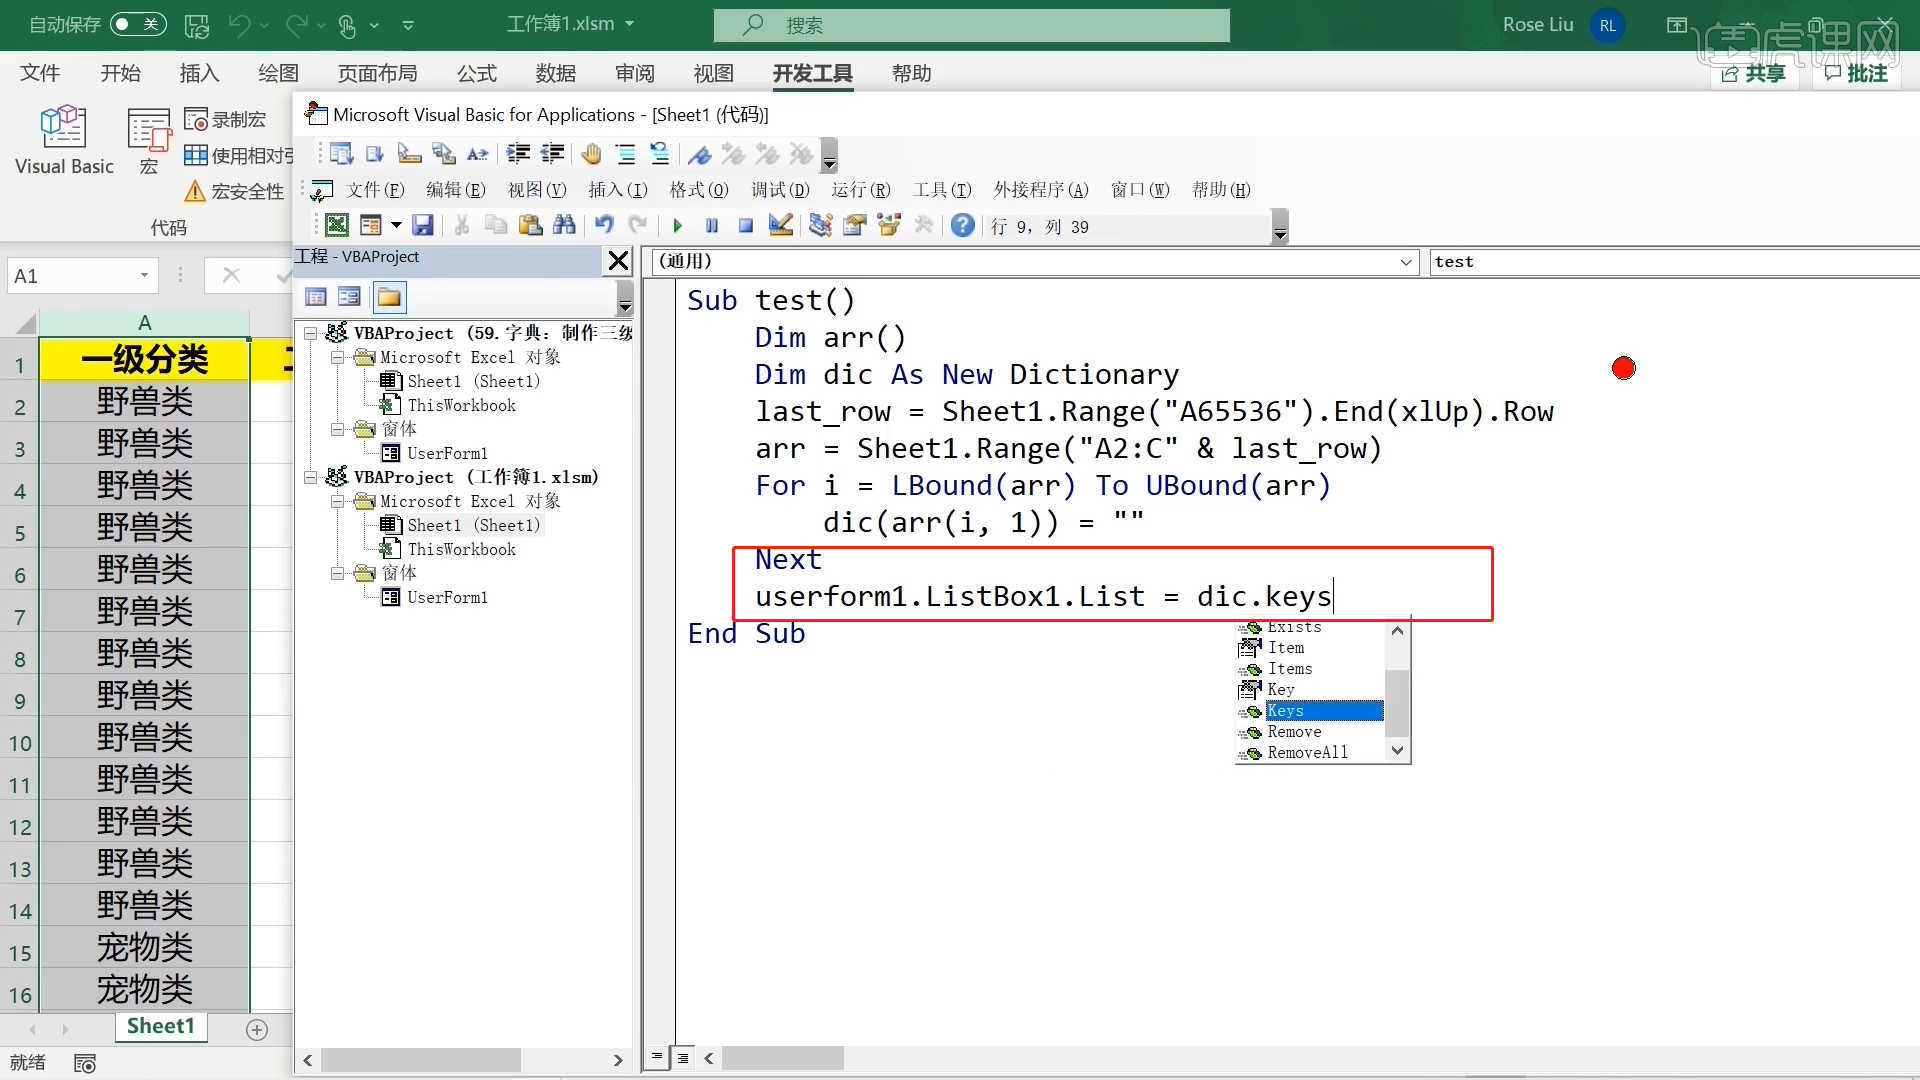Turn on the 自动保存 switch
Image resolution: width=1920 pixels, height=1080 pixels.
click(138, 25)
